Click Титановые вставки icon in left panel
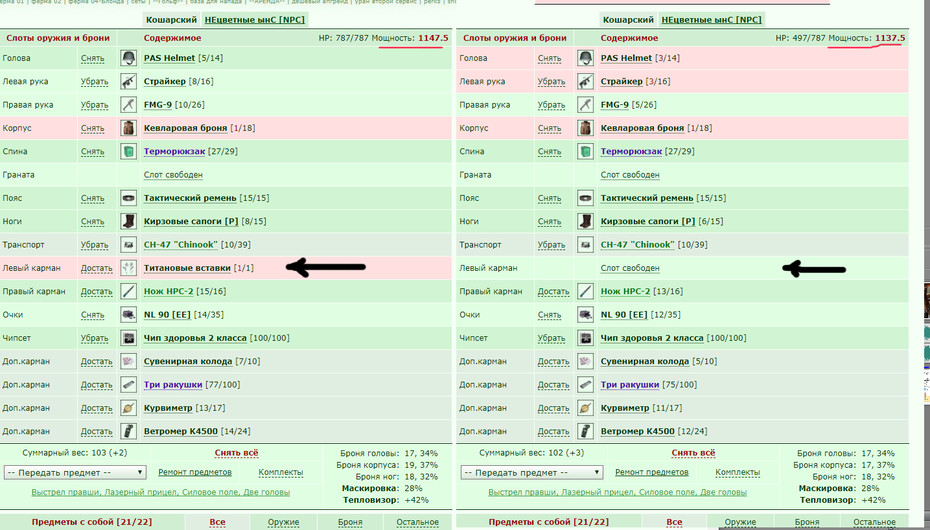 click(129, 268)
